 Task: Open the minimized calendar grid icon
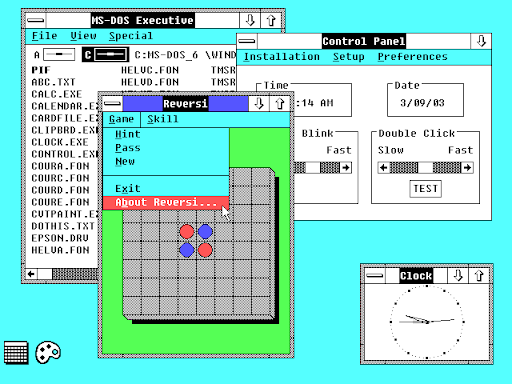[16, 352]
